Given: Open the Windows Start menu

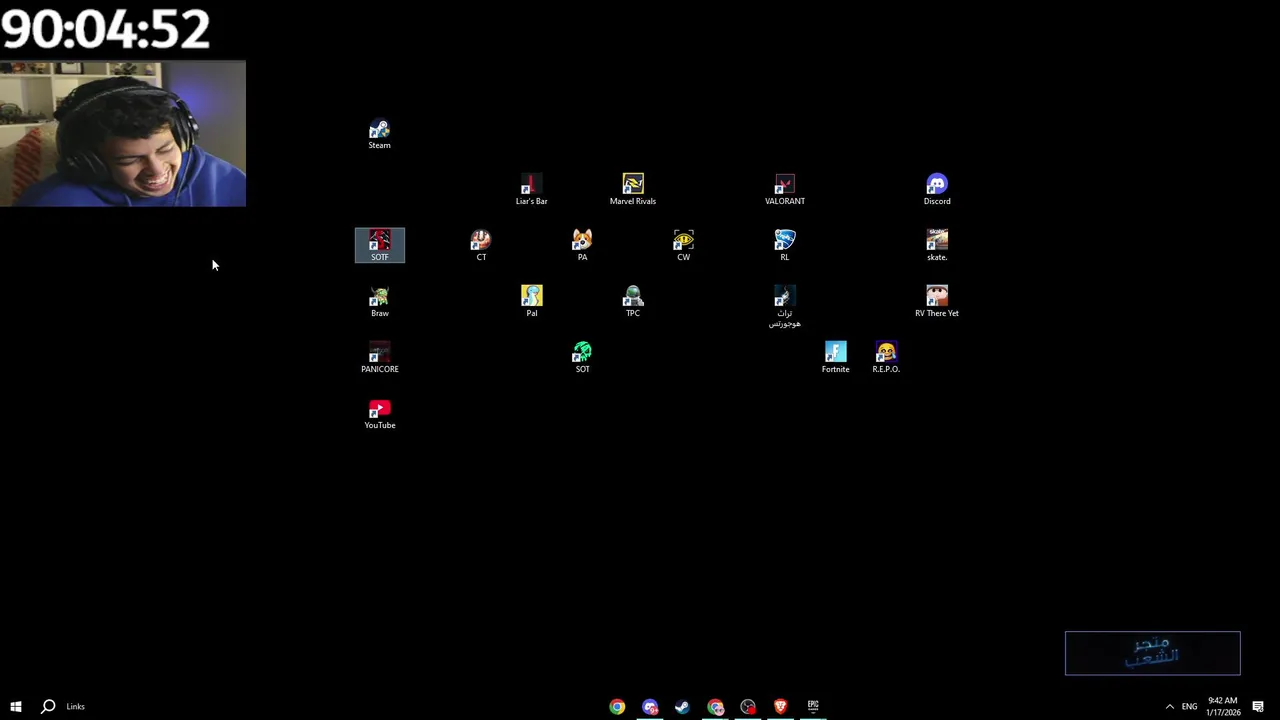Looking at the screenshot, I should click(x=16, y=706).
